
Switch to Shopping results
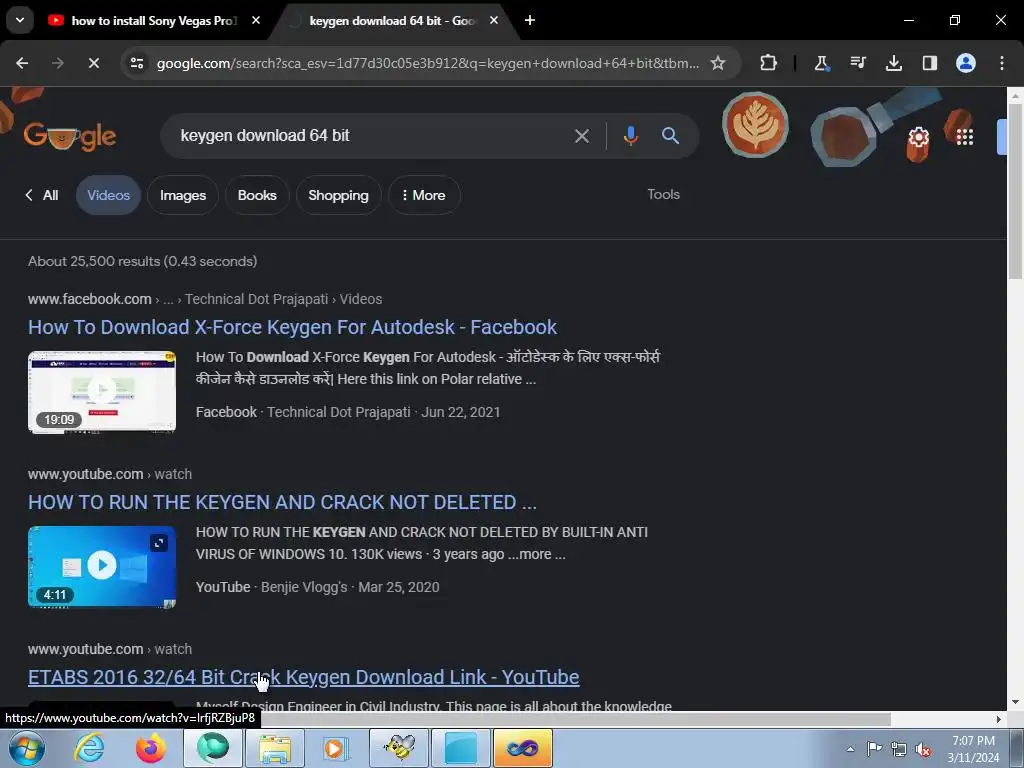click(338, 195)
